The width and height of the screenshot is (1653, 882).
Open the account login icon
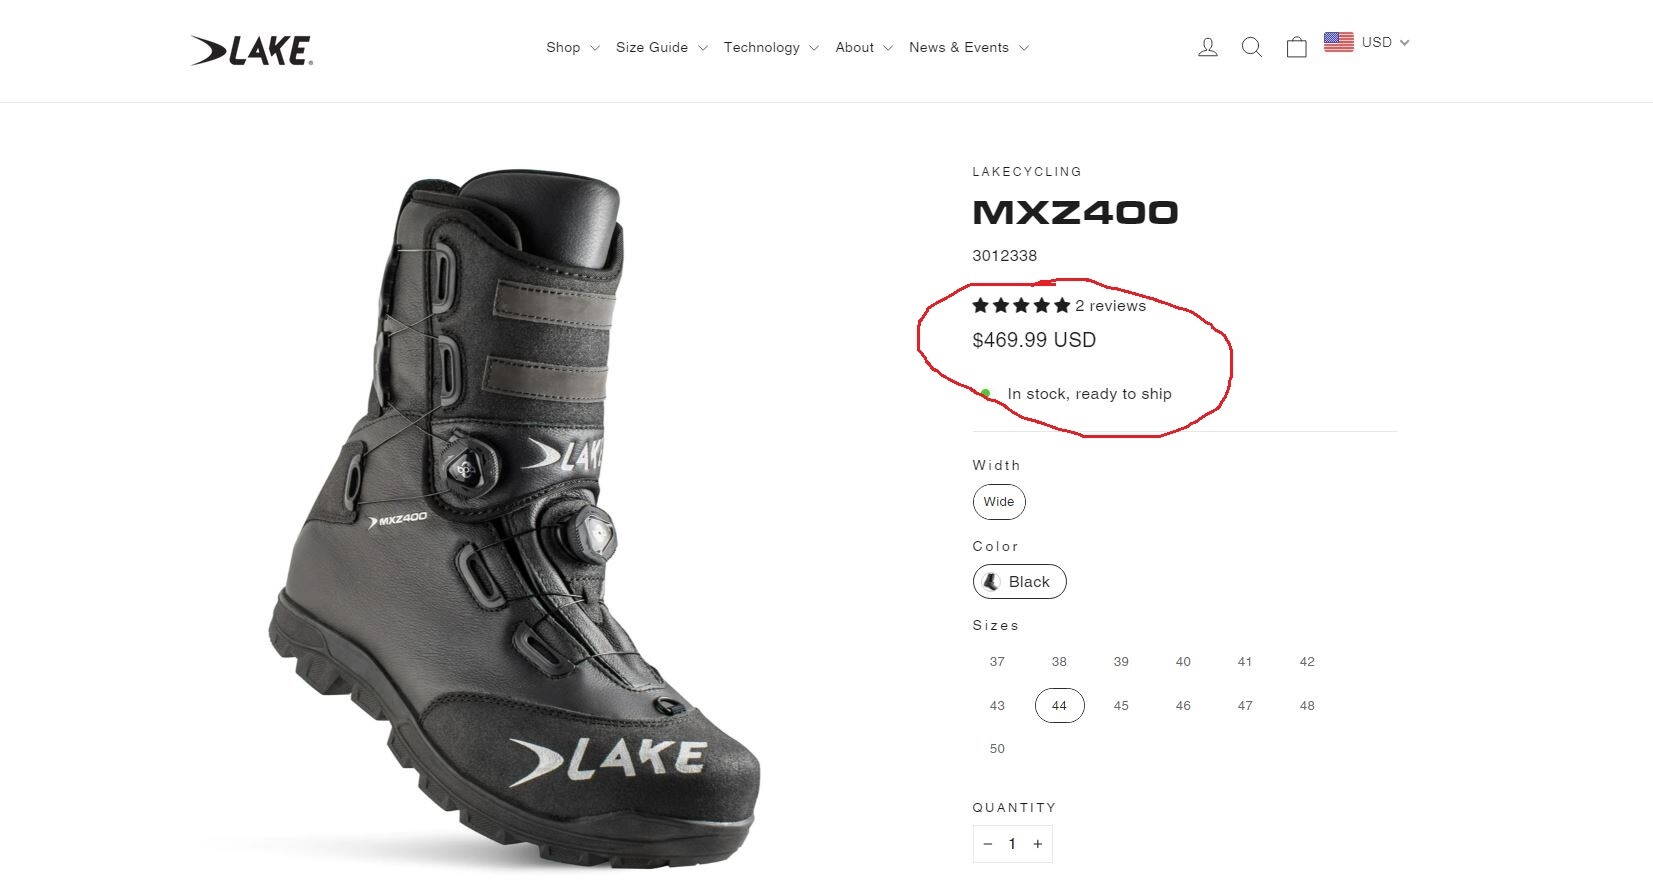click(x=1207, y=47)
